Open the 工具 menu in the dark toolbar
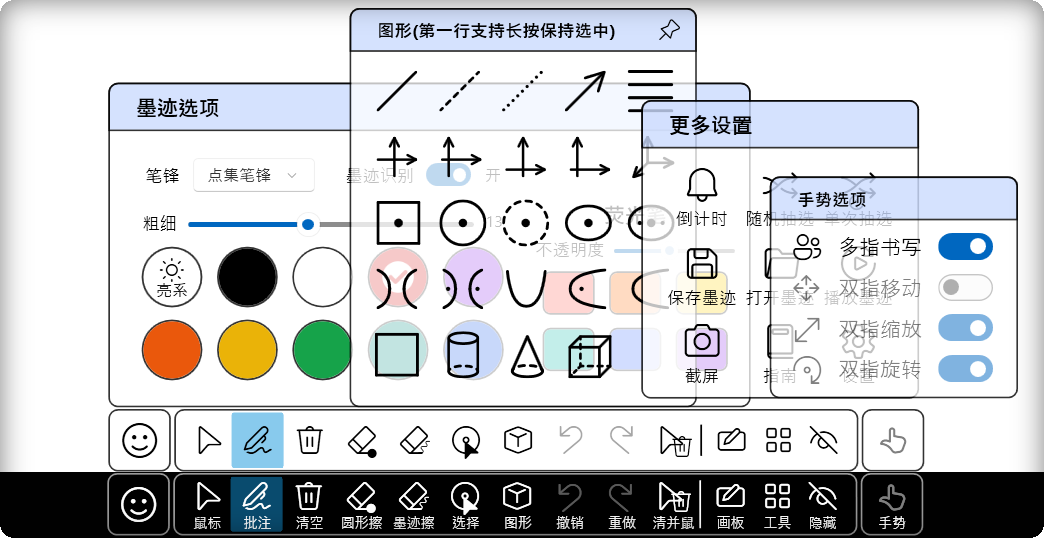Screen dimensions: 1044x538 (x=777, y=504)
